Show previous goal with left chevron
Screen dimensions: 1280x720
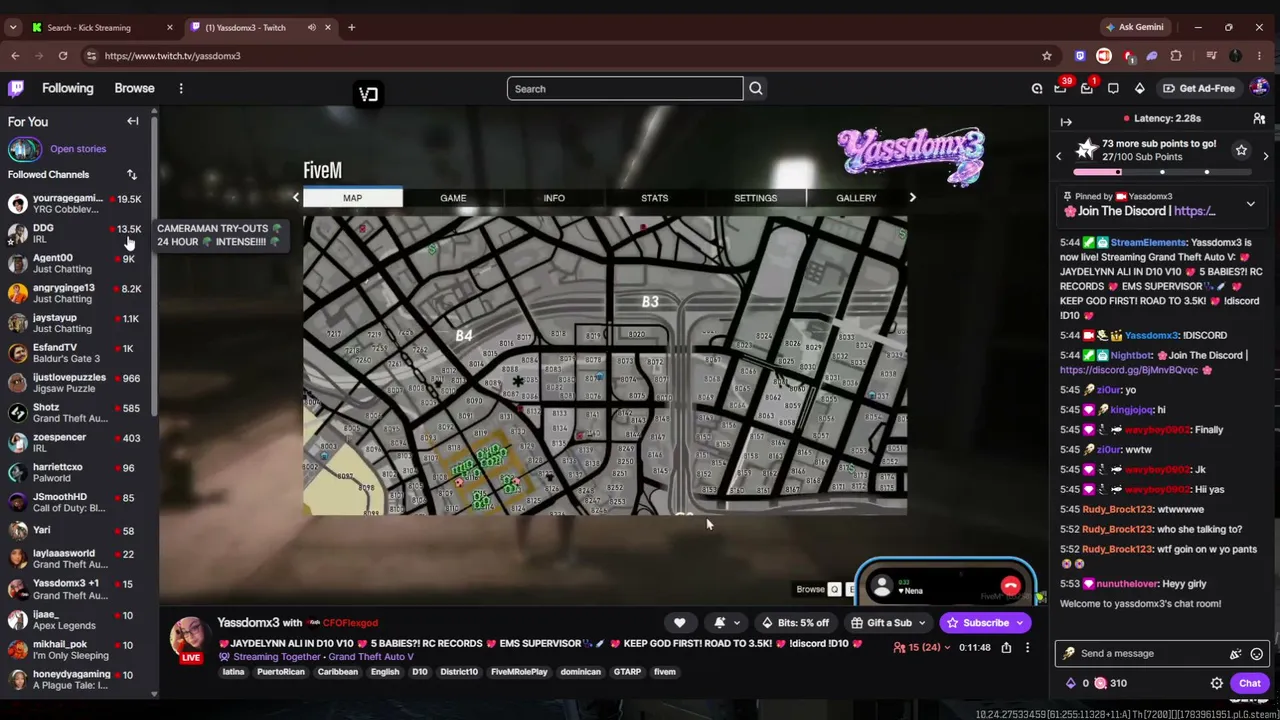(x=1059, y=156)
